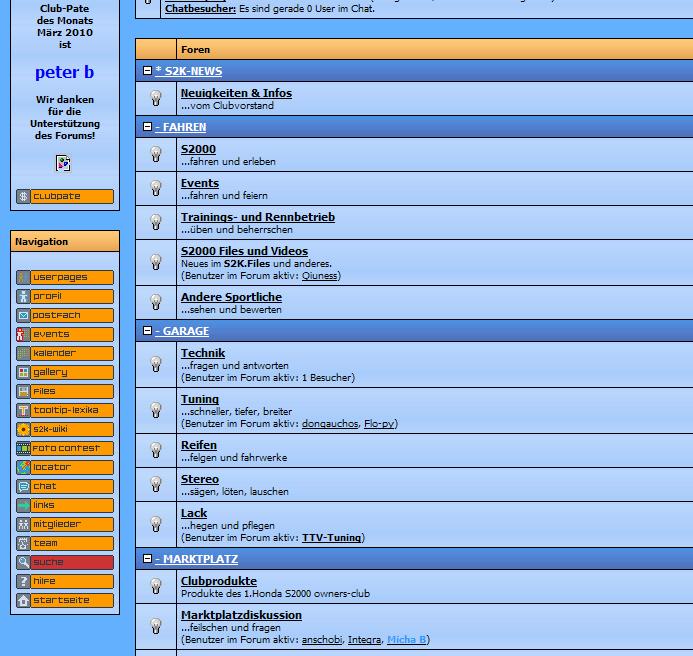Select the red suche navigation button
The image size is (693, 656).
[x=65, y=562]
